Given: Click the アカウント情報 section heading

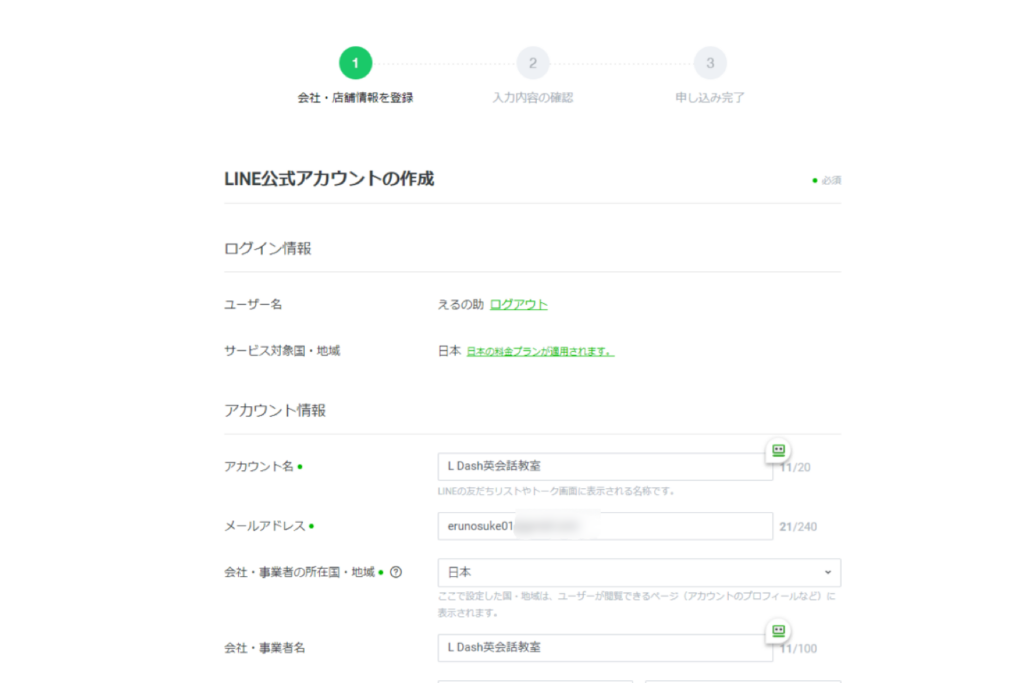Looking at the screenshot, I should tap(275, 411).
